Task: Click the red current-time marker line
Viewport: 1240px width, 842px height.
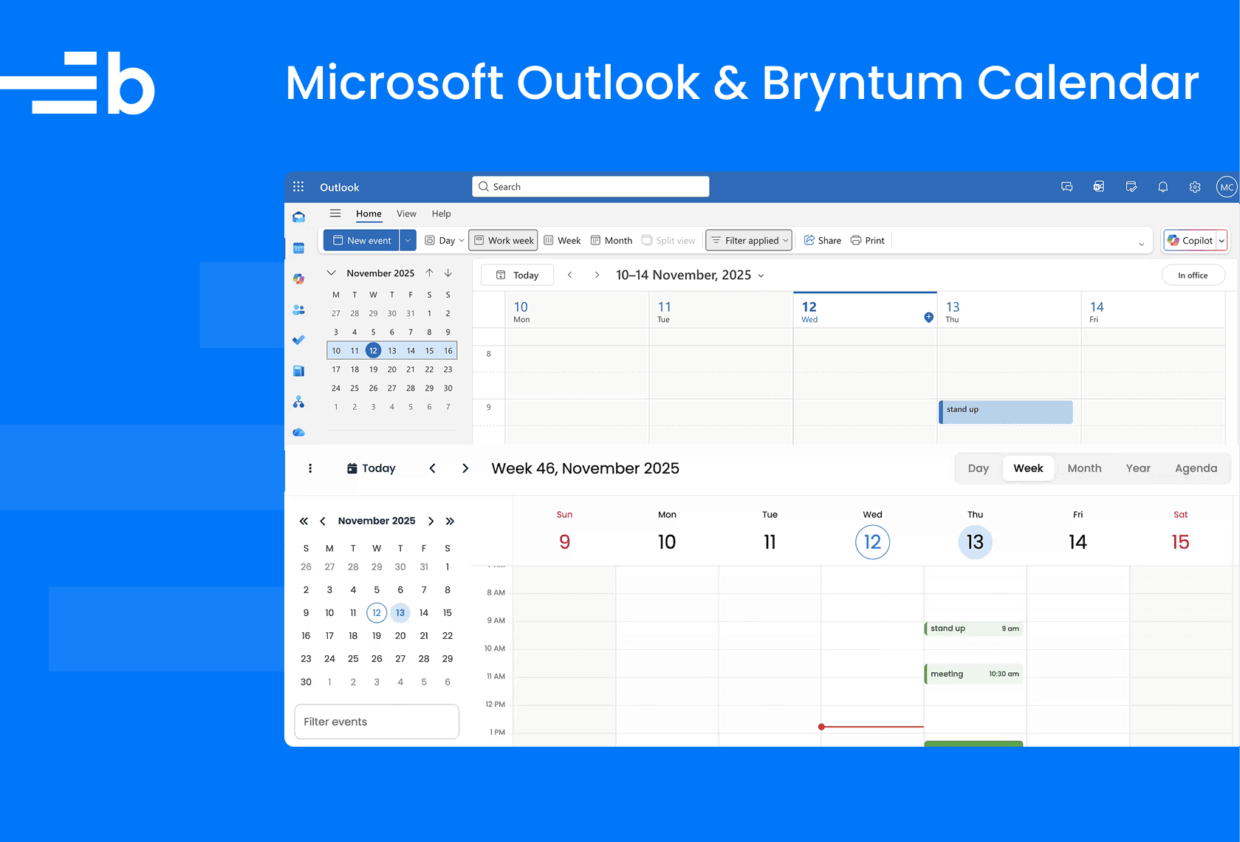Action: tap(872, 727)
